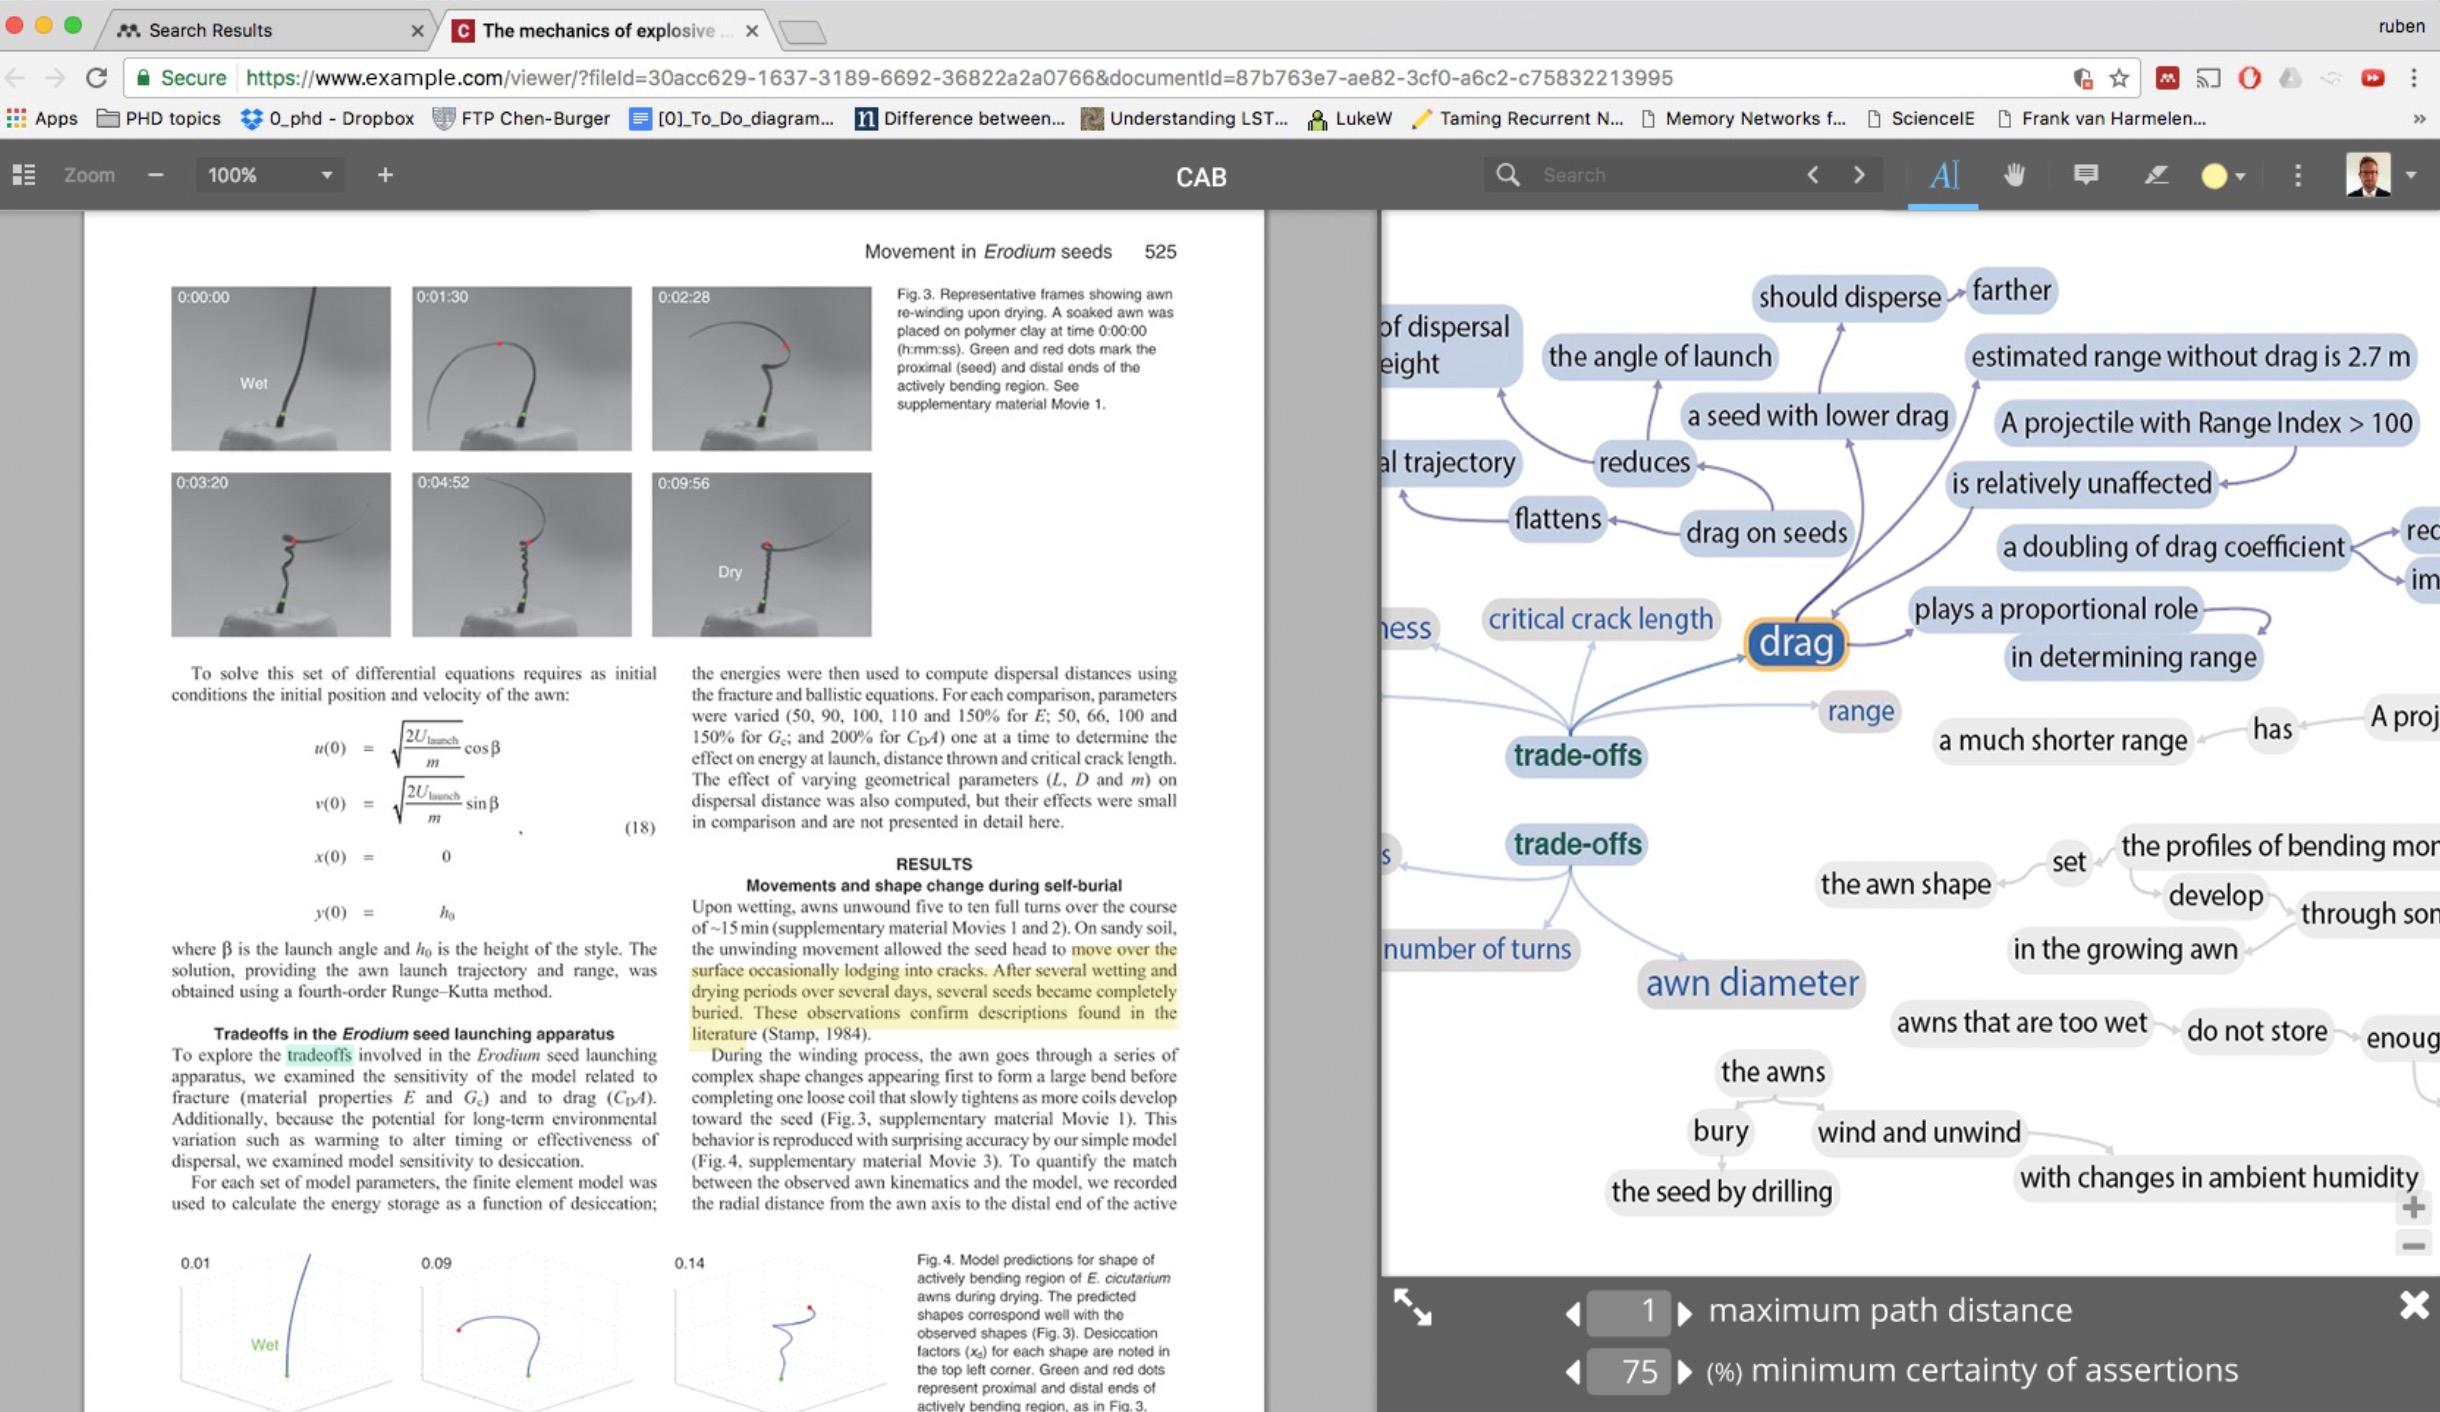Click the Mendeley extension icon
The image size is (2440, 1412).
point(2167,77)
